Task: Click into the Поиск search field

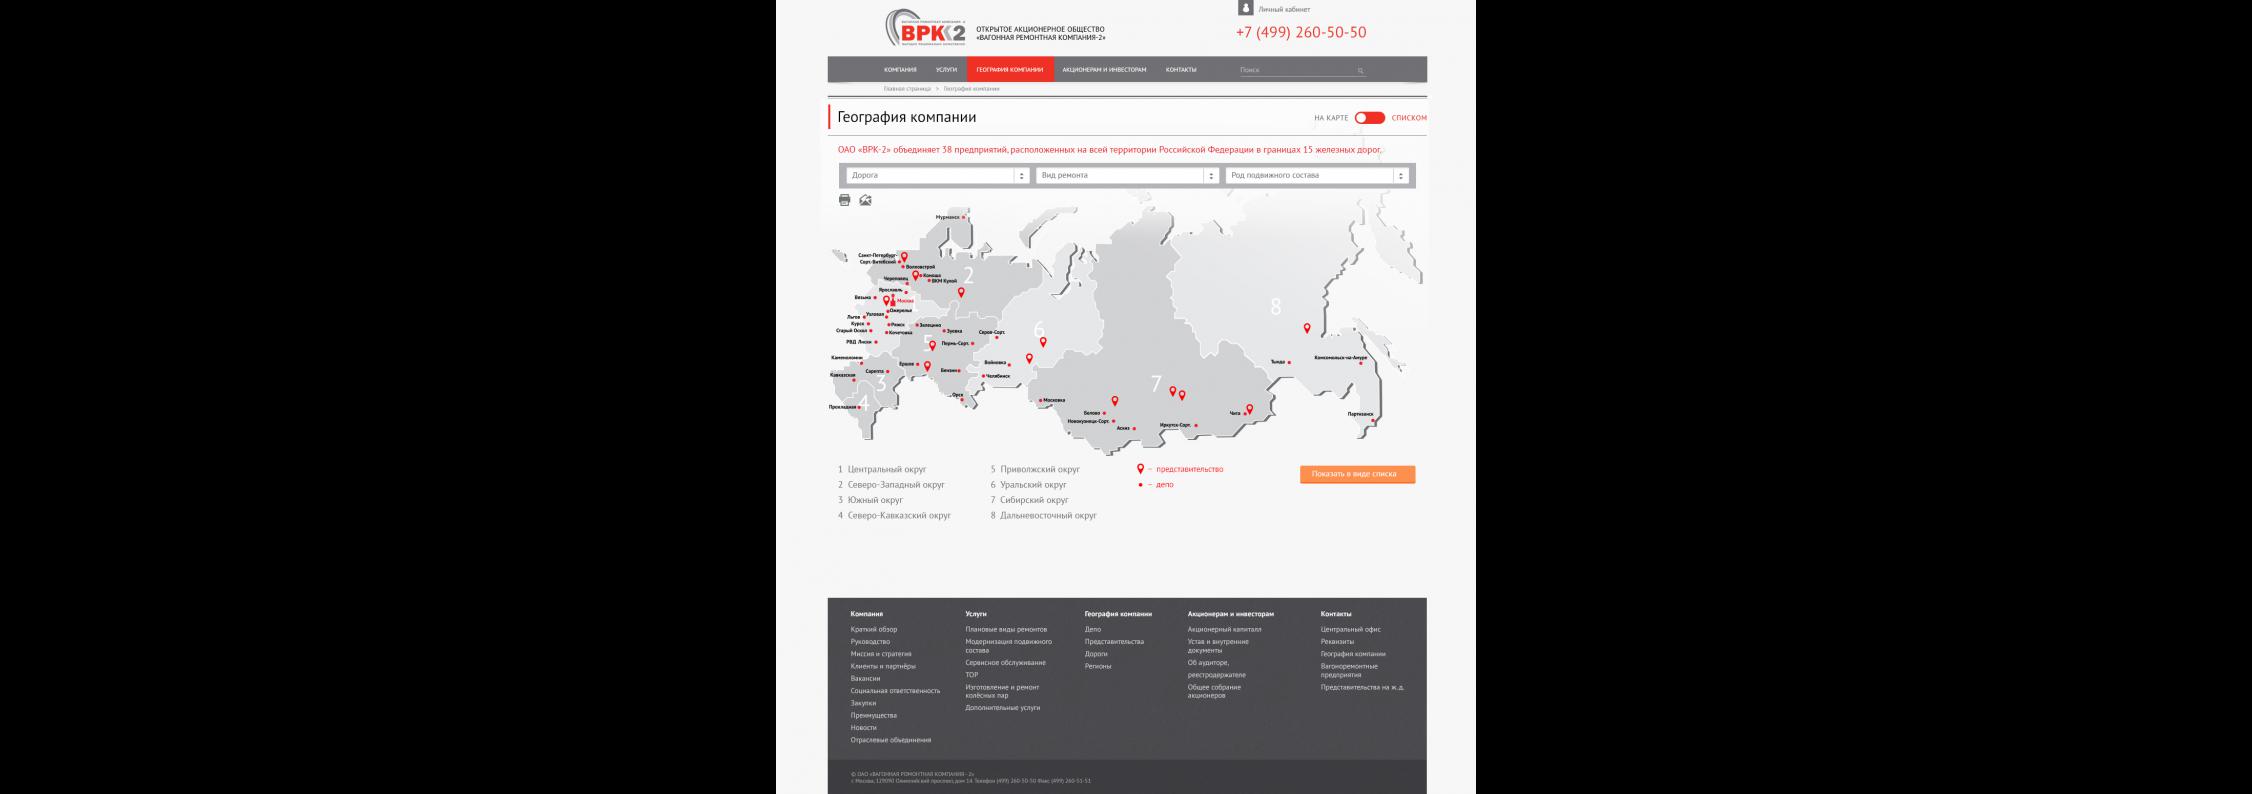Action: (x=1295, y=70)
